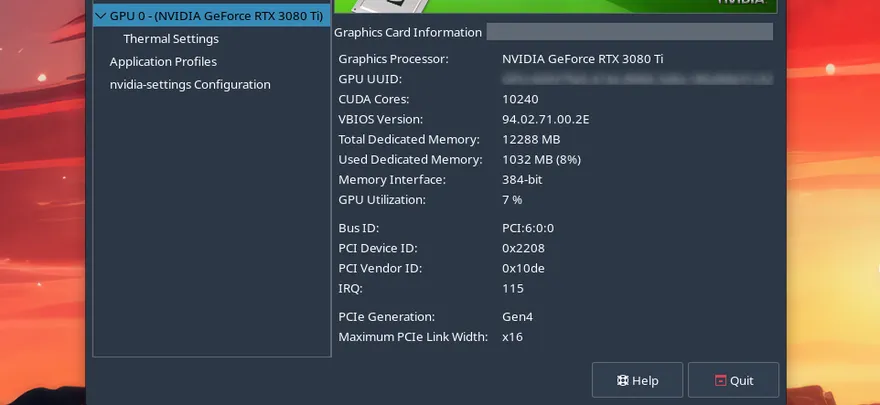Screen dimensions: 880x405
Task: Click the Graphics Processor name value
Action: coord(582,59)
